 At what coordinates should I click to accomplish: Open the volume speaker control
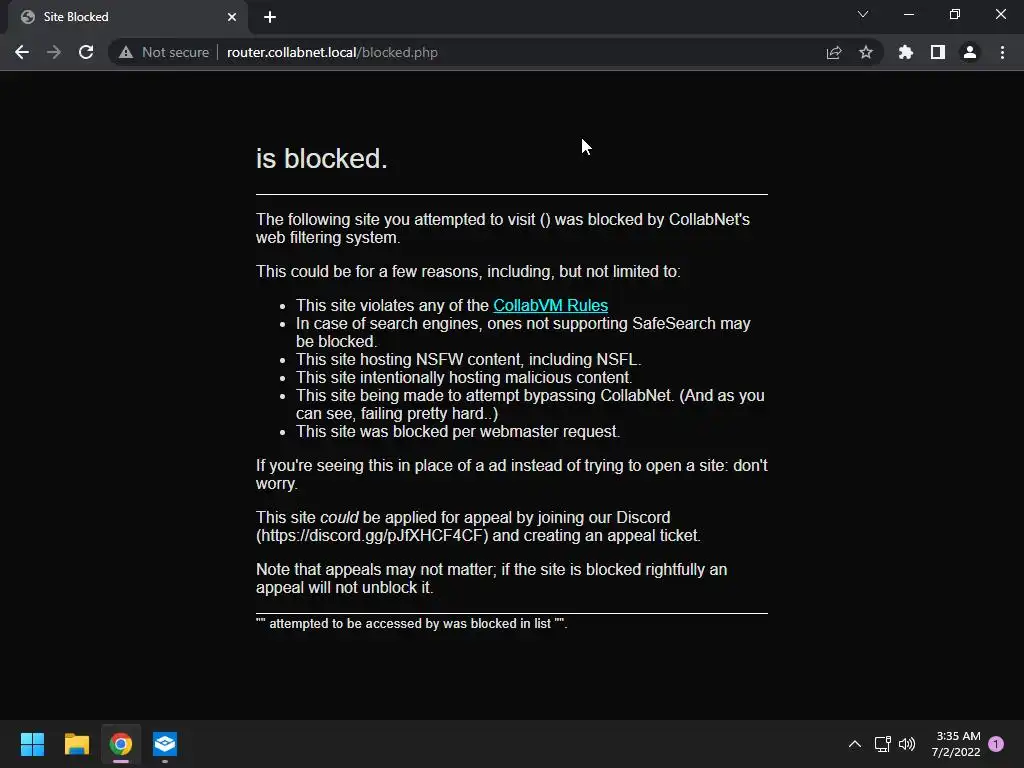click(x=907, y=744)
